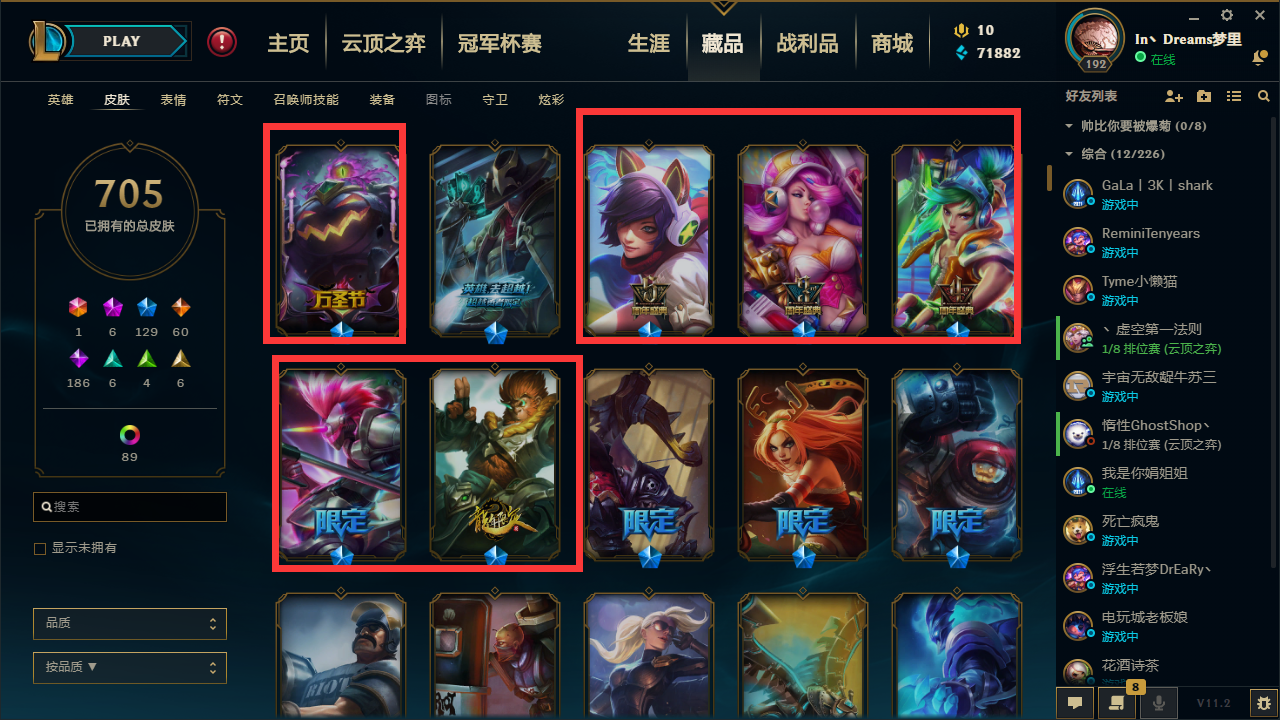The height and width of the screenshot is (720, 1280).
Task: Open the chat bubble icon at bottom
Action: (x=1075, y=703)
